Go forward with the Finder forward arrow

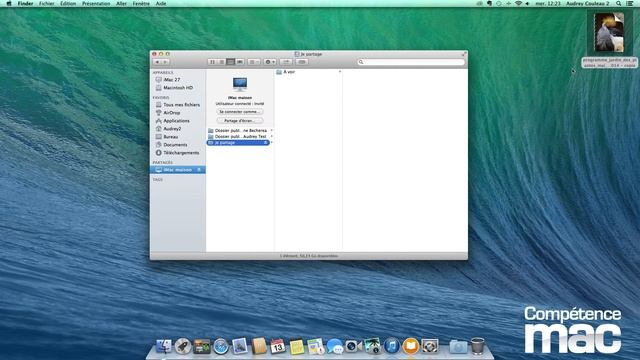(x=165, y=62)
